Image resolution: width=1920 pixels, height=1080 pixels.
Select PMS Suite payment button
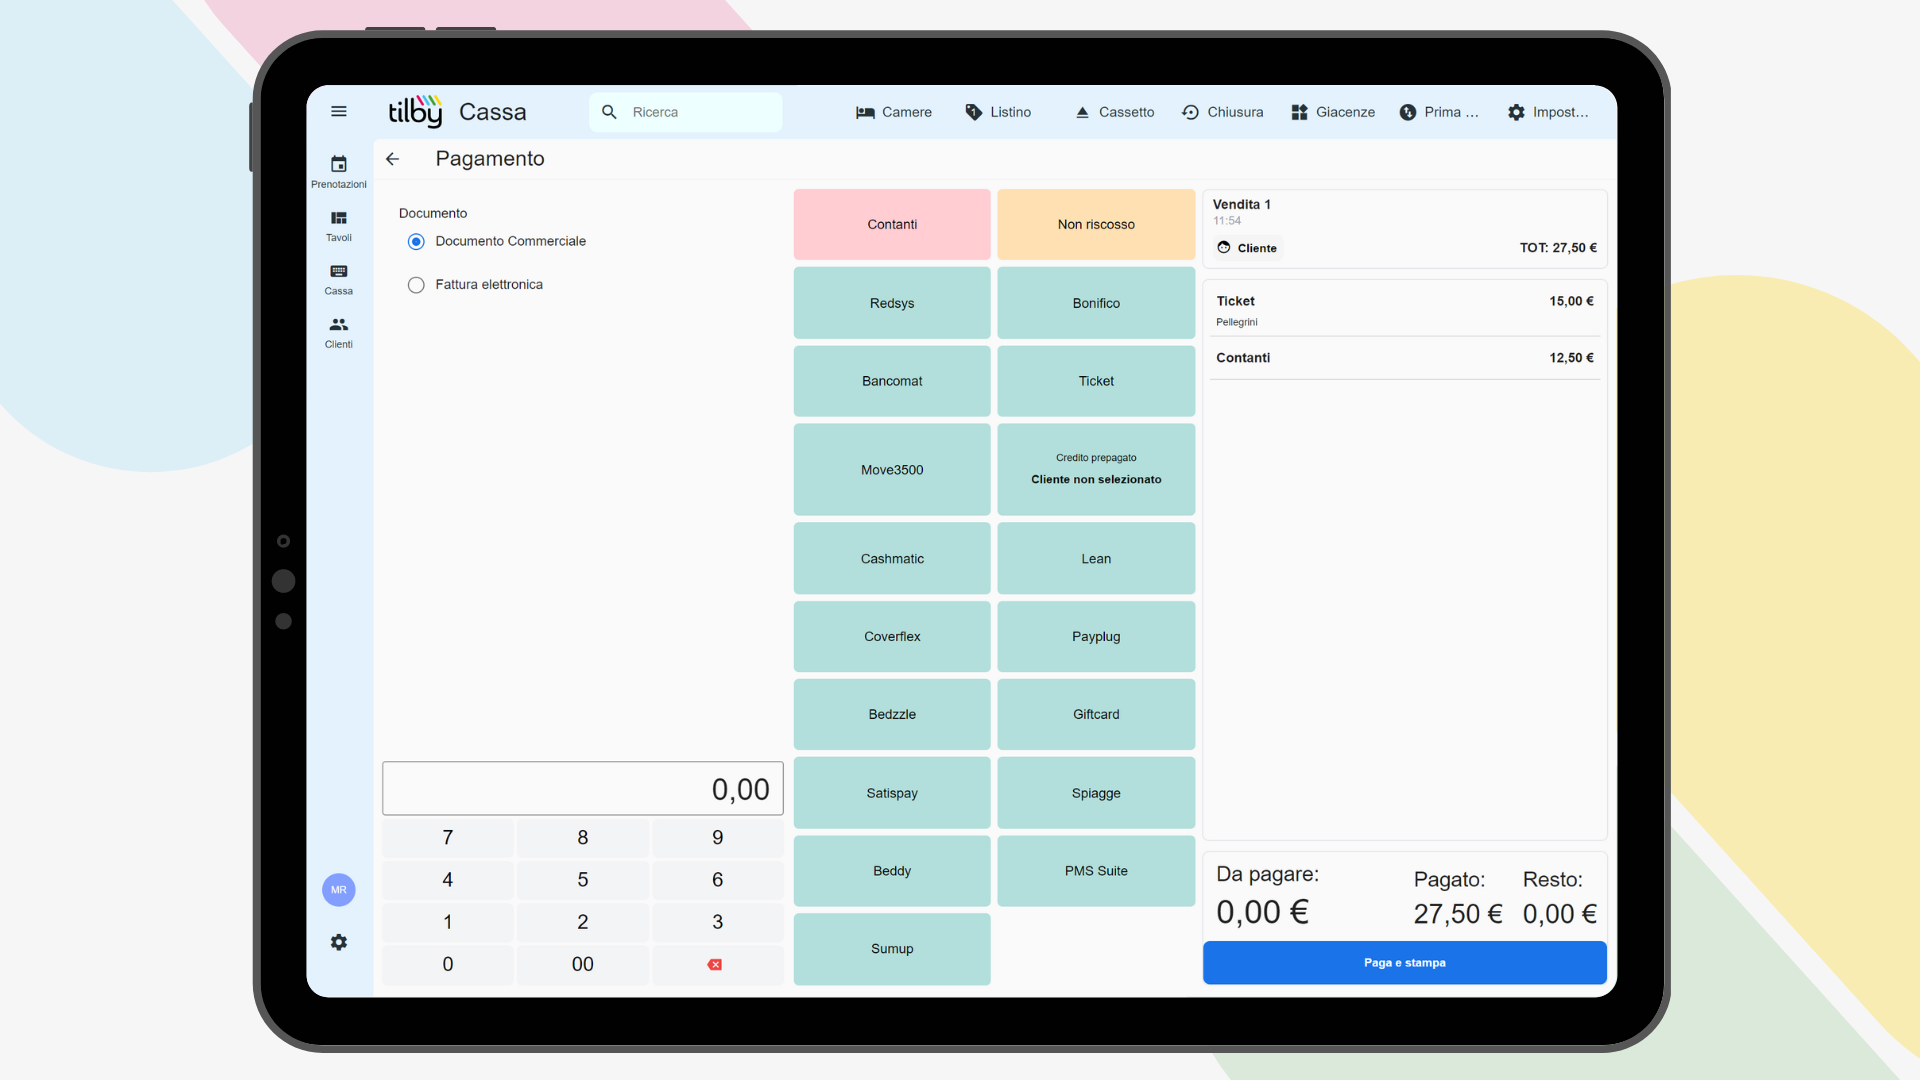[x=1096, y=871]
